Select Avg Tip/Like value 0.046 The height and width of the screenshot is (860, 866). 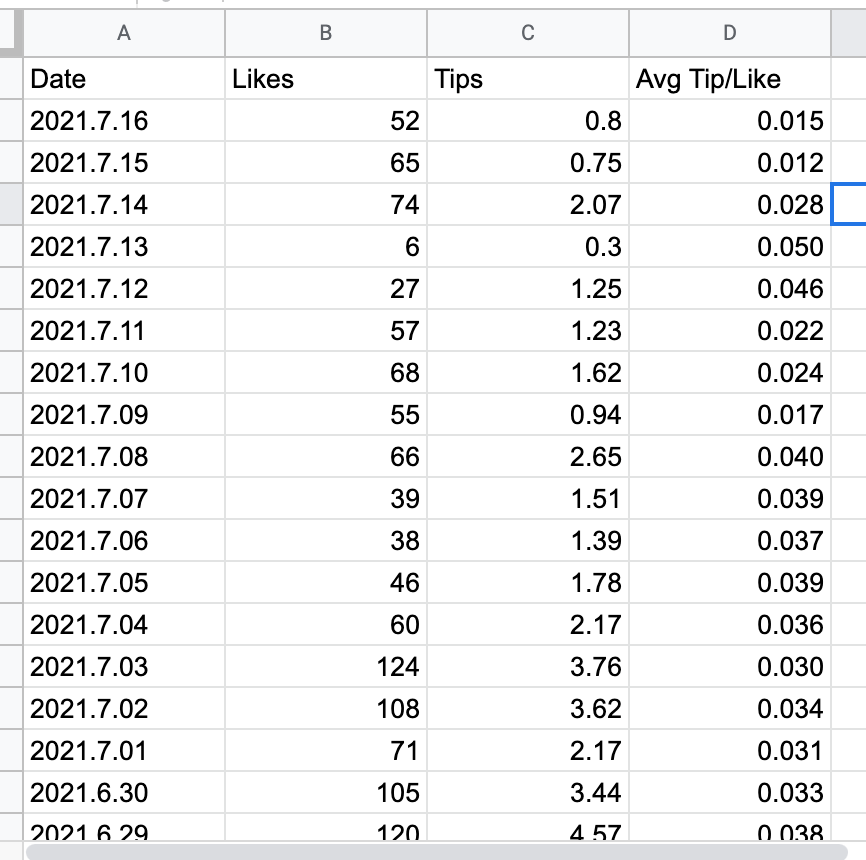tap(730, 288)
